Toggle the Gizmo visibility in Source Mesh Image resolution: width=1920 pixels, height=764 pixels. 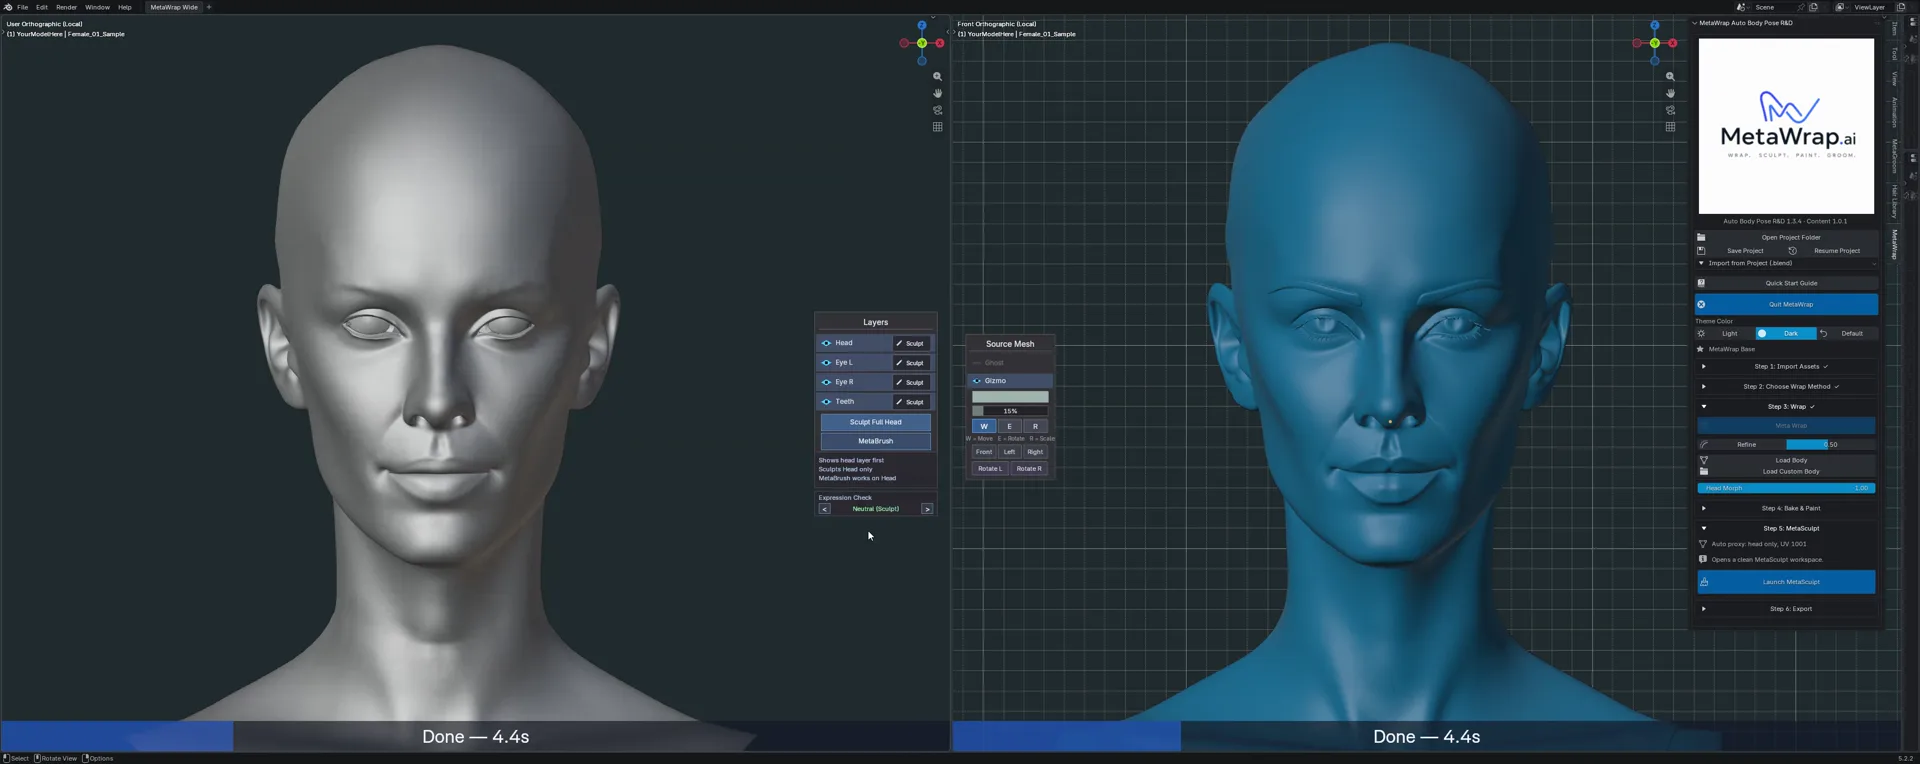977,381
